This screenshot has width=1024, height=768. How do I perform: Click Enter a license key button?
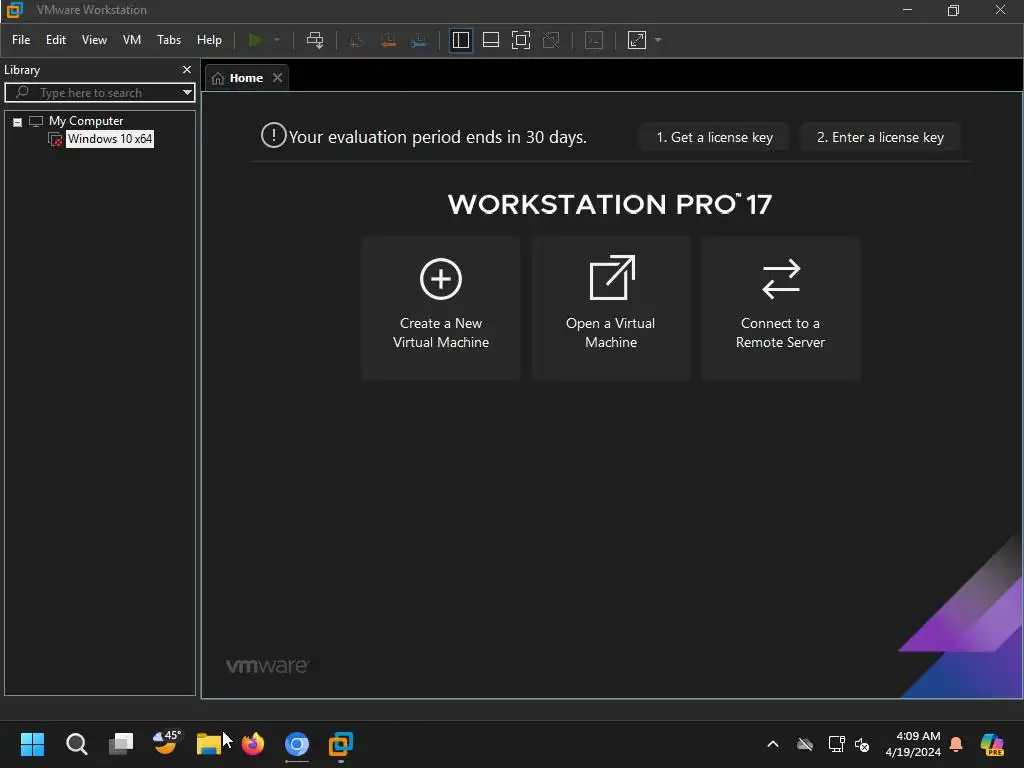click(880, 137)
